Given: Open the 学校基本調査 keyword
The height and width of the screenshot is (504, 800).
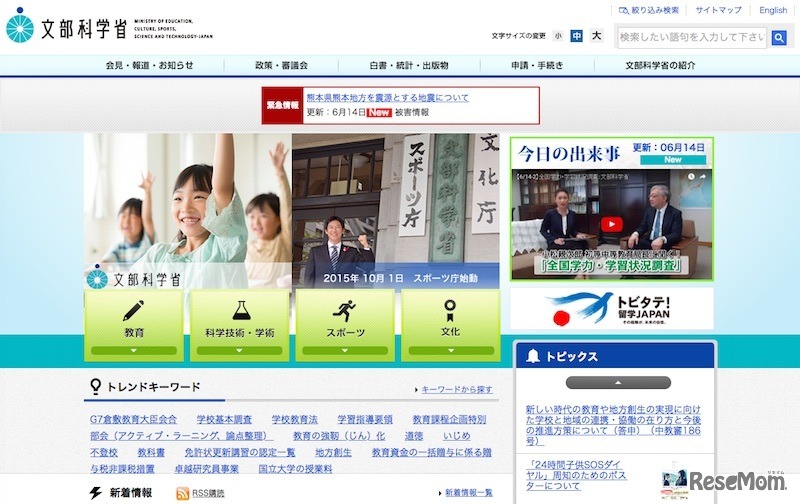Looking at the screenshot, I should coord(224,419).
